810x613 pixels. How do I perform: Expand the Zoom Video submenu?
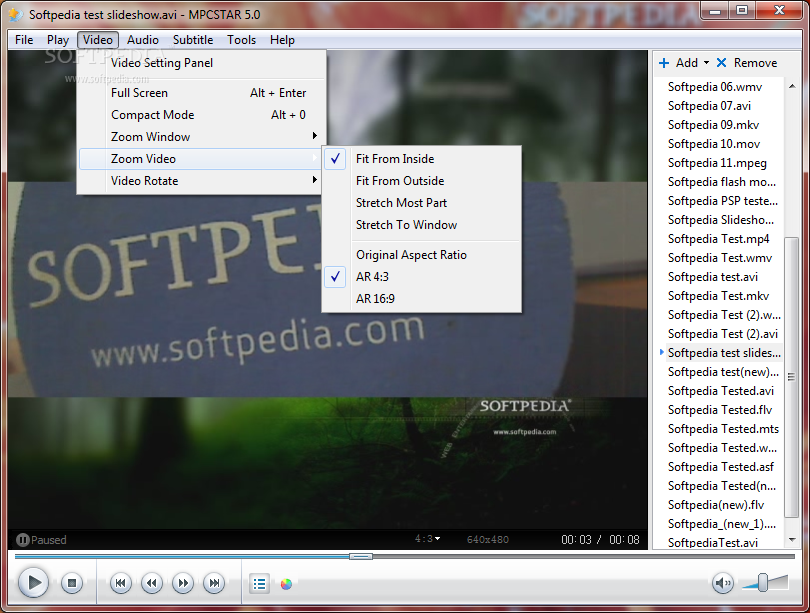coord(199,159)
